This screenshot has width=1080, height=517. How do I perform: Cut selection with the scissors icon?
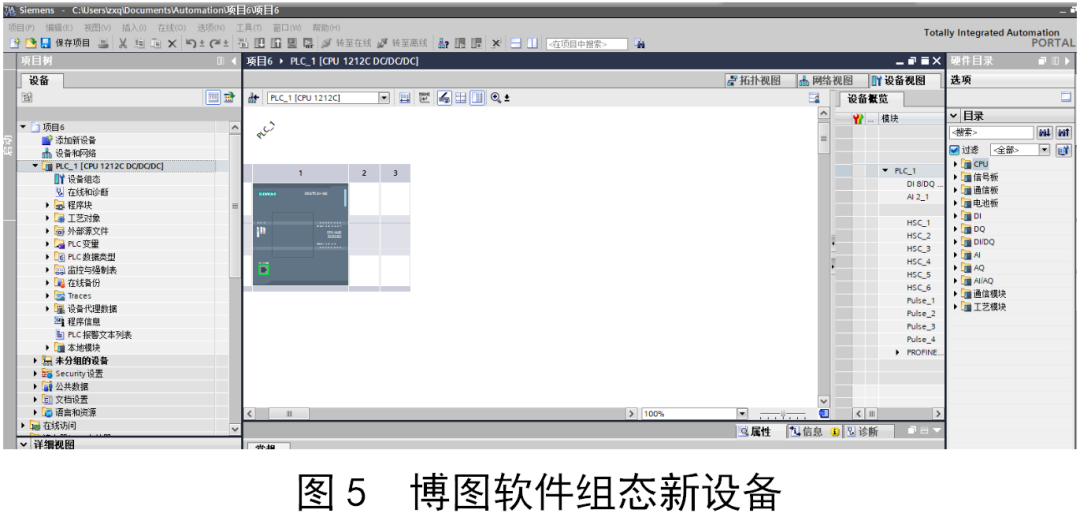pyautogui.click(x=123, y=43)
